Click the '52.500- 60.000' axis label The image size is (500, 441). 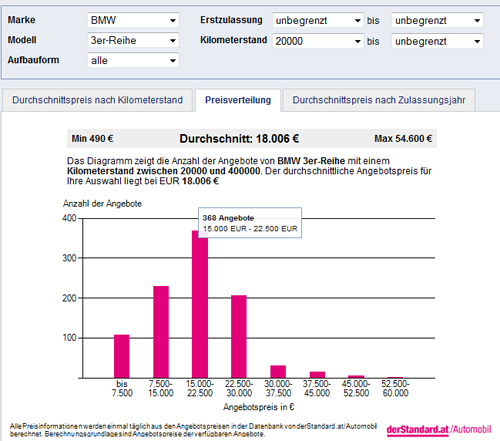pyautogui.click(x=395, y=388)
